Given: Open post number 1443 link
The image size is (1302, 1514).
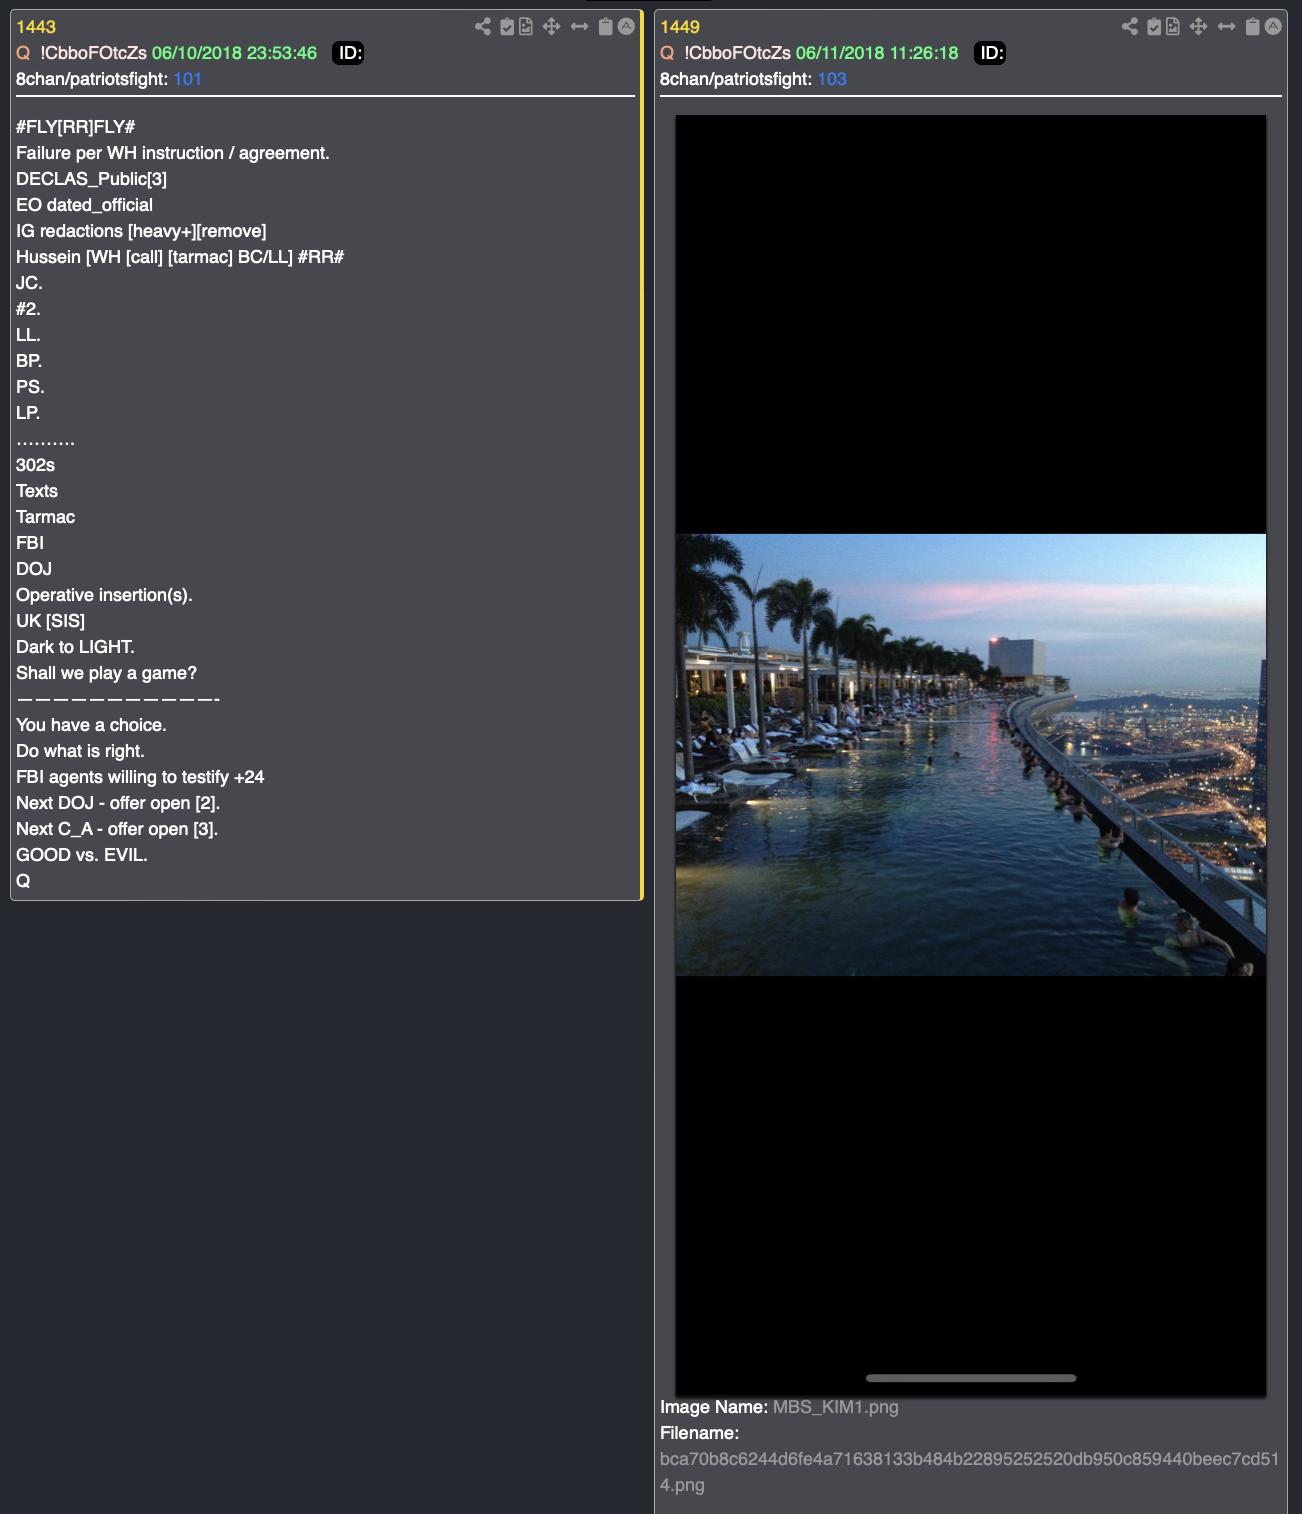Looking at the screenshot, I should click(36, 27).
